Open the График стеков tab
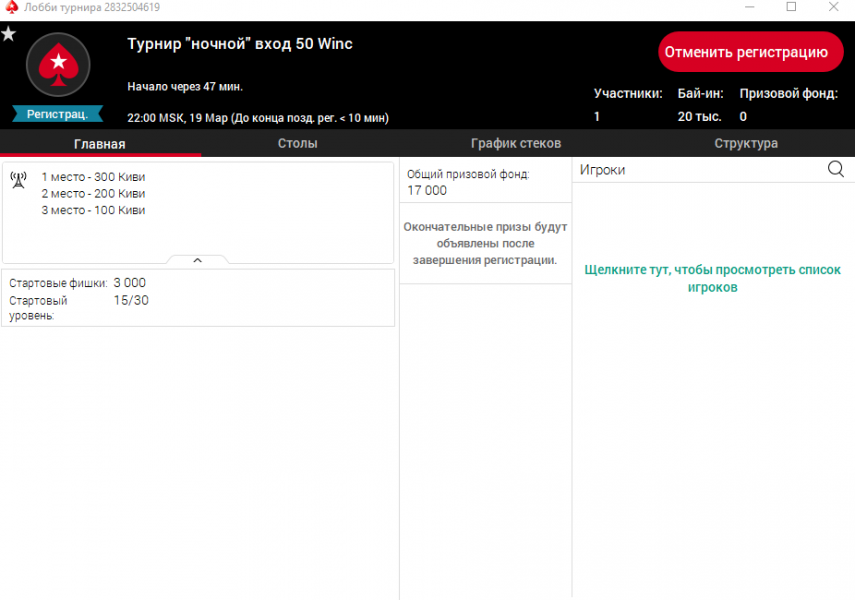855x600 pixels. pos(516,144)
